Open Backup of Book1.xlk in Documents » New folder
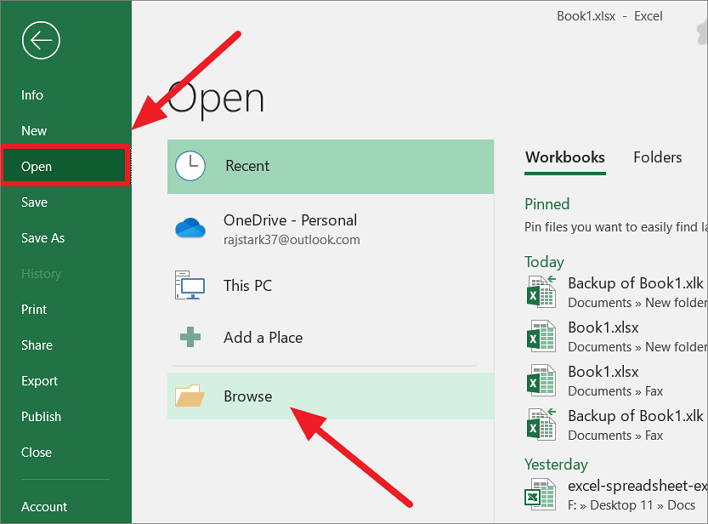Image resolution: width=708 pixels, height=524 pixels. tap(616, 292)
